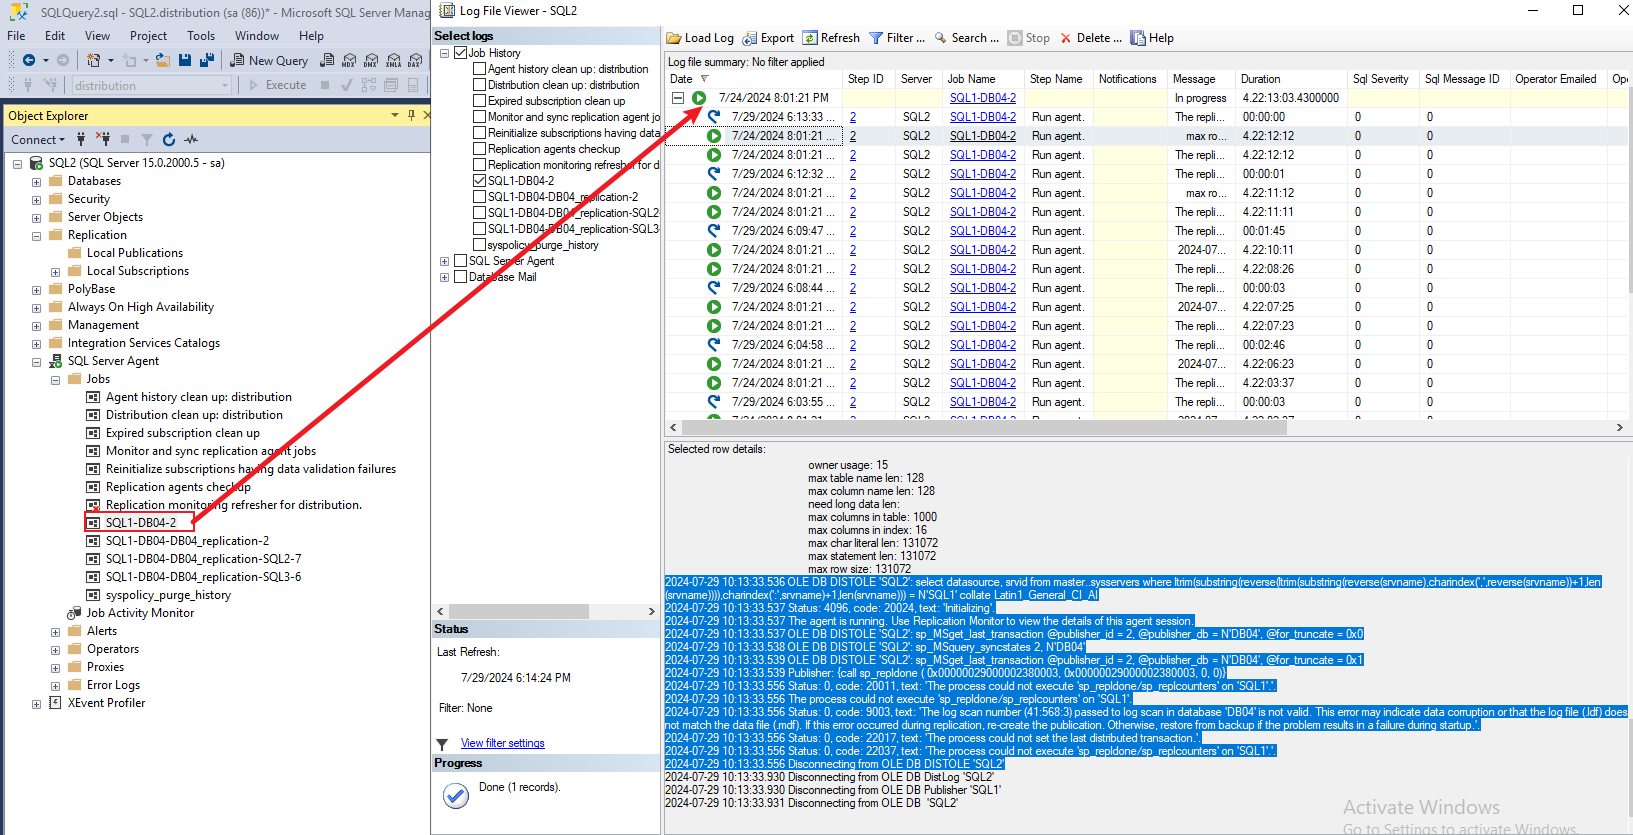This screenshot has height=835, width=1633.
Task: Check Agent history clean up: distribution log
Action: click(480, 69)
